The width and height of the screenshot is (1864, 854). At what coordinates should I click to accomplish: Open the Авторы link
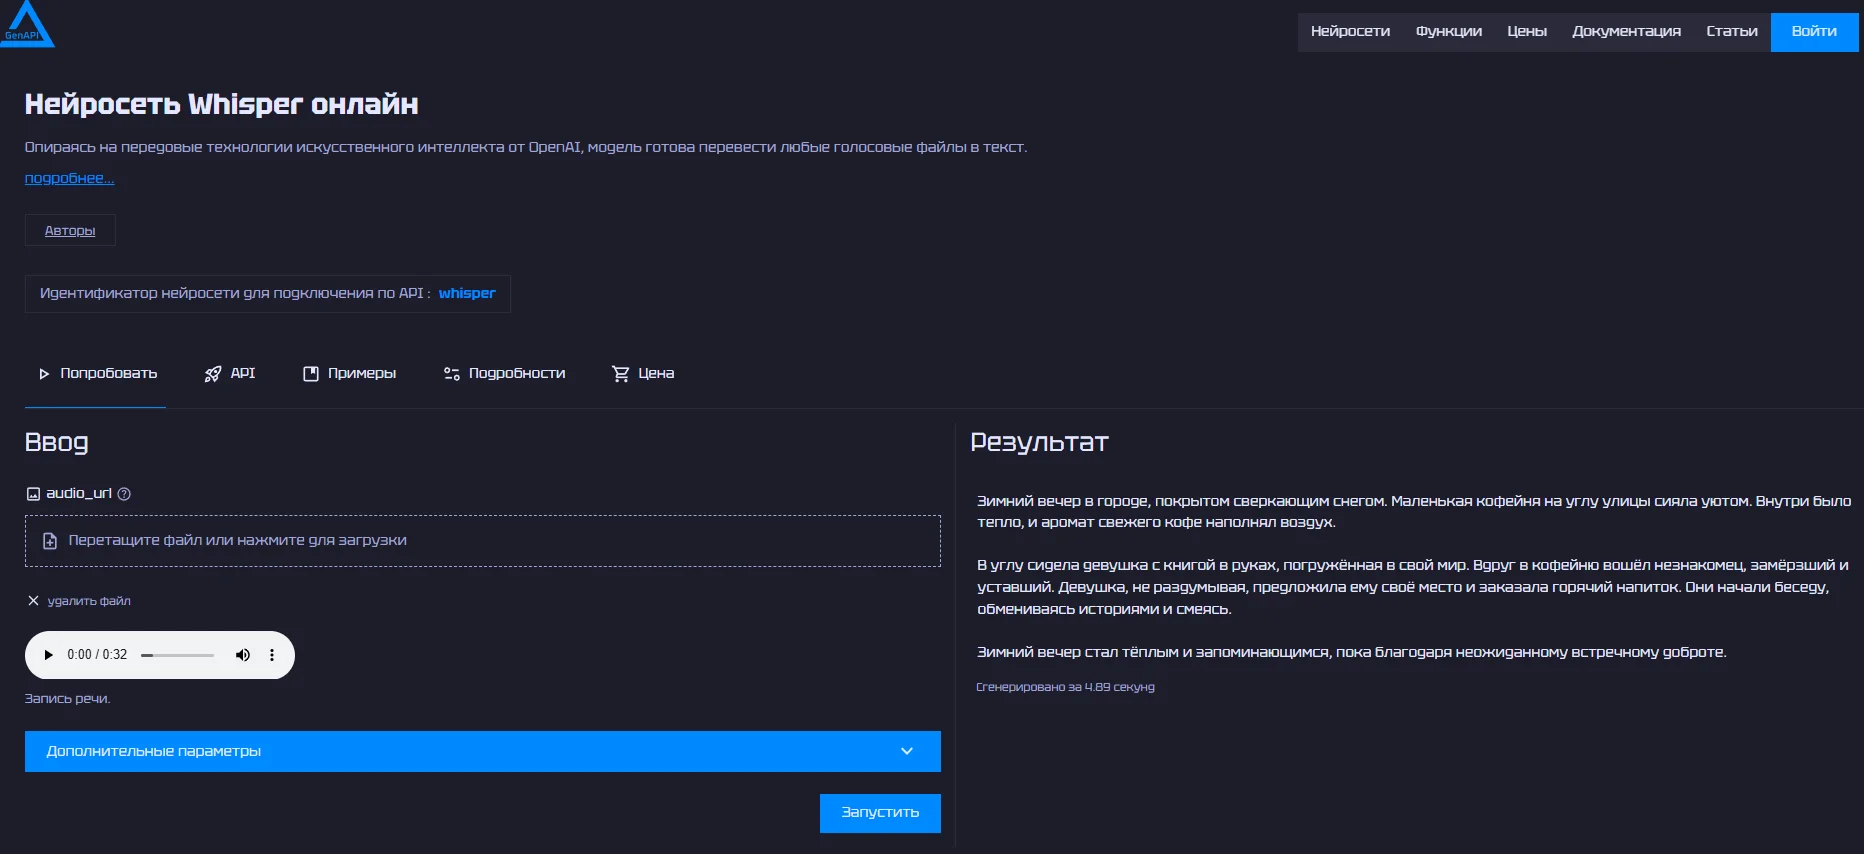click(x=70, y=230)
